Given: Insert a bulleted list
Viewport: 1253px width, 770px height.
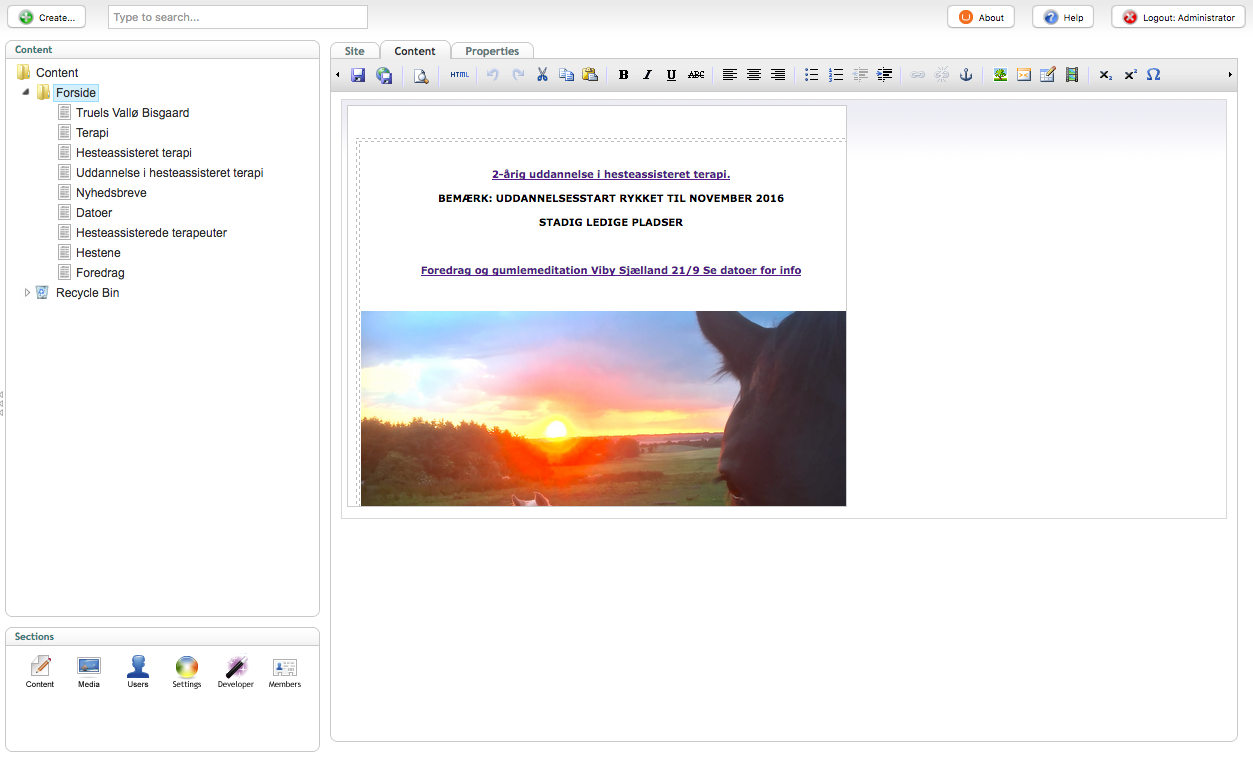Looking at the screenshot, I should pos(811,75).
